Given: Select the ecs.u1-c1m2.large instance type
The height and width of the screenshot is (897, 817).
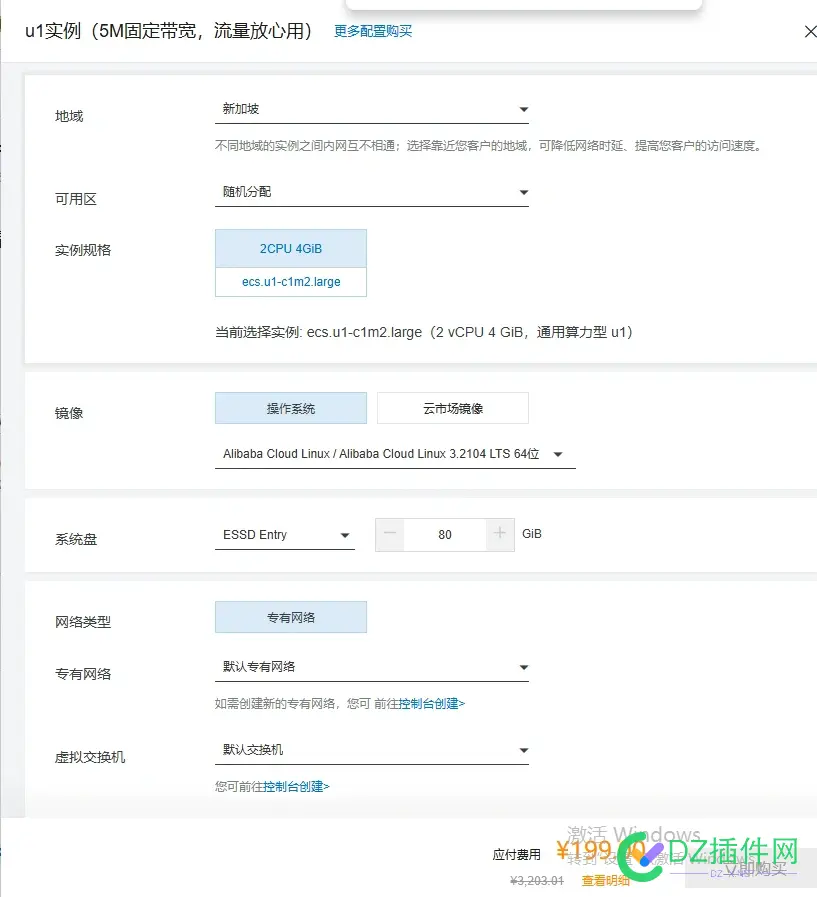Looking at the screenshot, I should pyautogui.click(x=290, y=282).
